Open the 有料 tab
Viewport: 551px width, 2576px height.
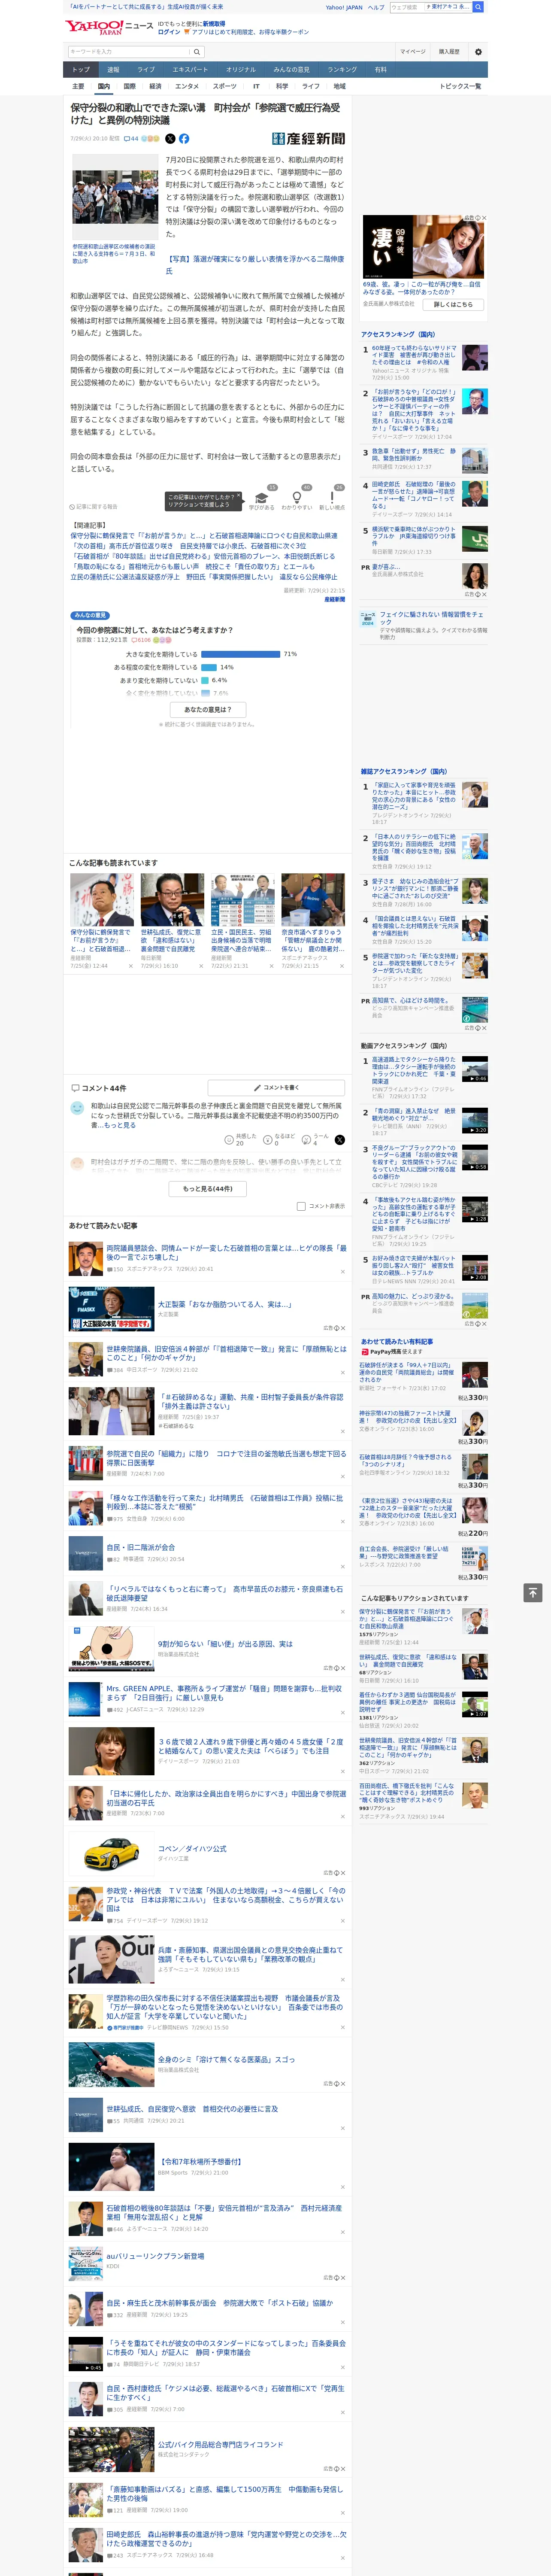381,70
